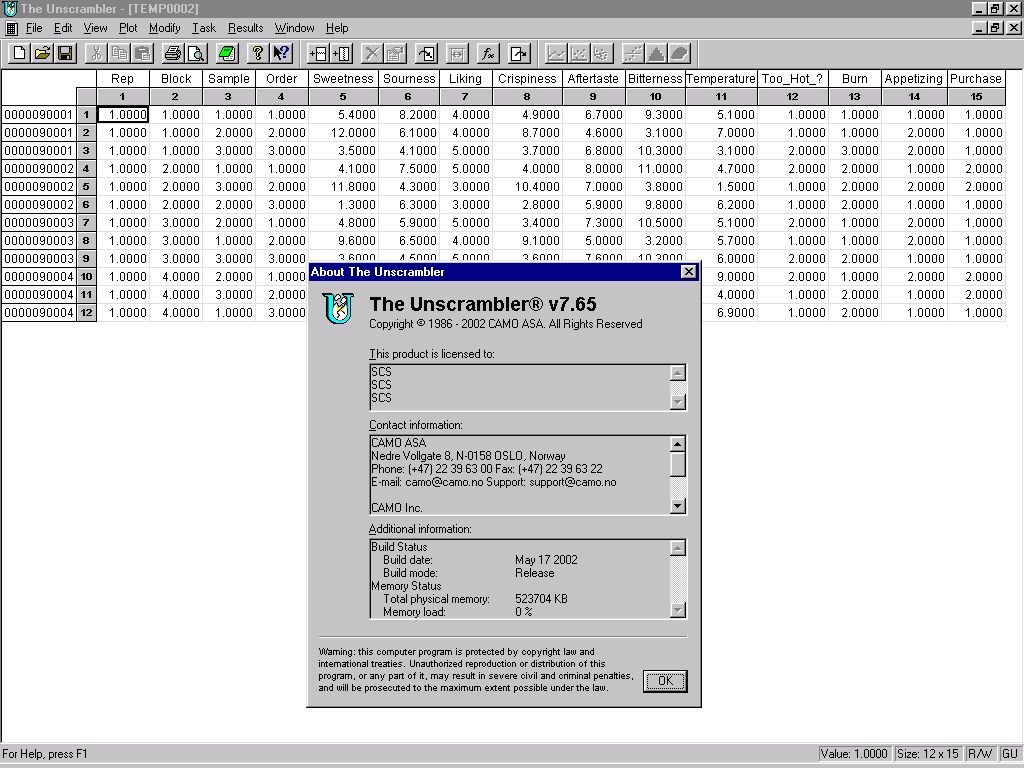
Task: Select row 6 header in the table
Action: coord(87,205)
